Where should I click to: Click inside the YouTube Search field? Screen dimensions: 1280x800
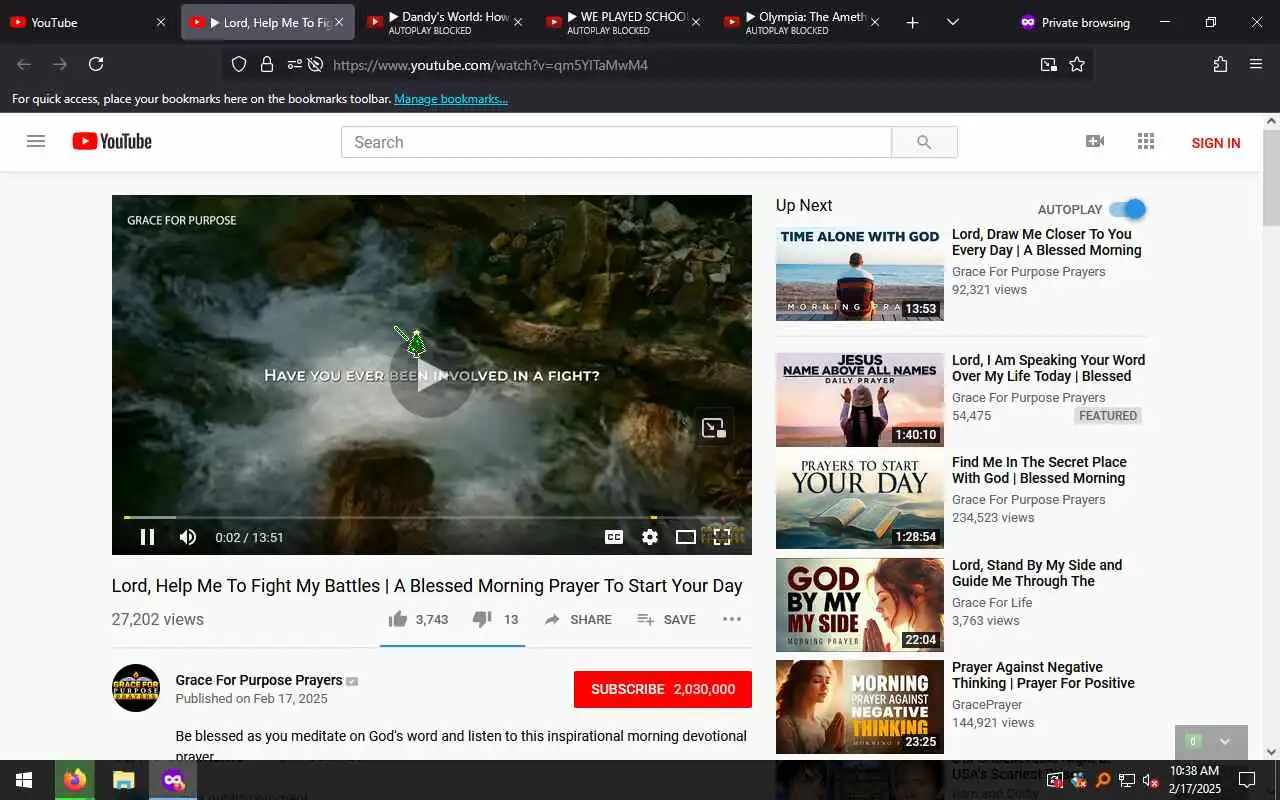tap(616, 142)
